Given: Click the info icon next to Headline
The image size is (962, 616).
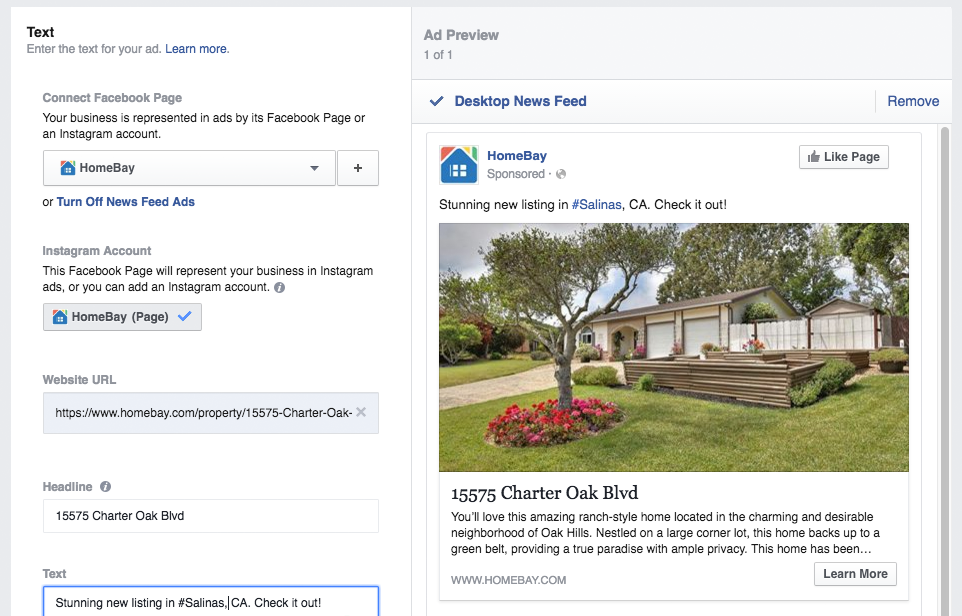Looking at the screenshot, I should tap(106, 487).
